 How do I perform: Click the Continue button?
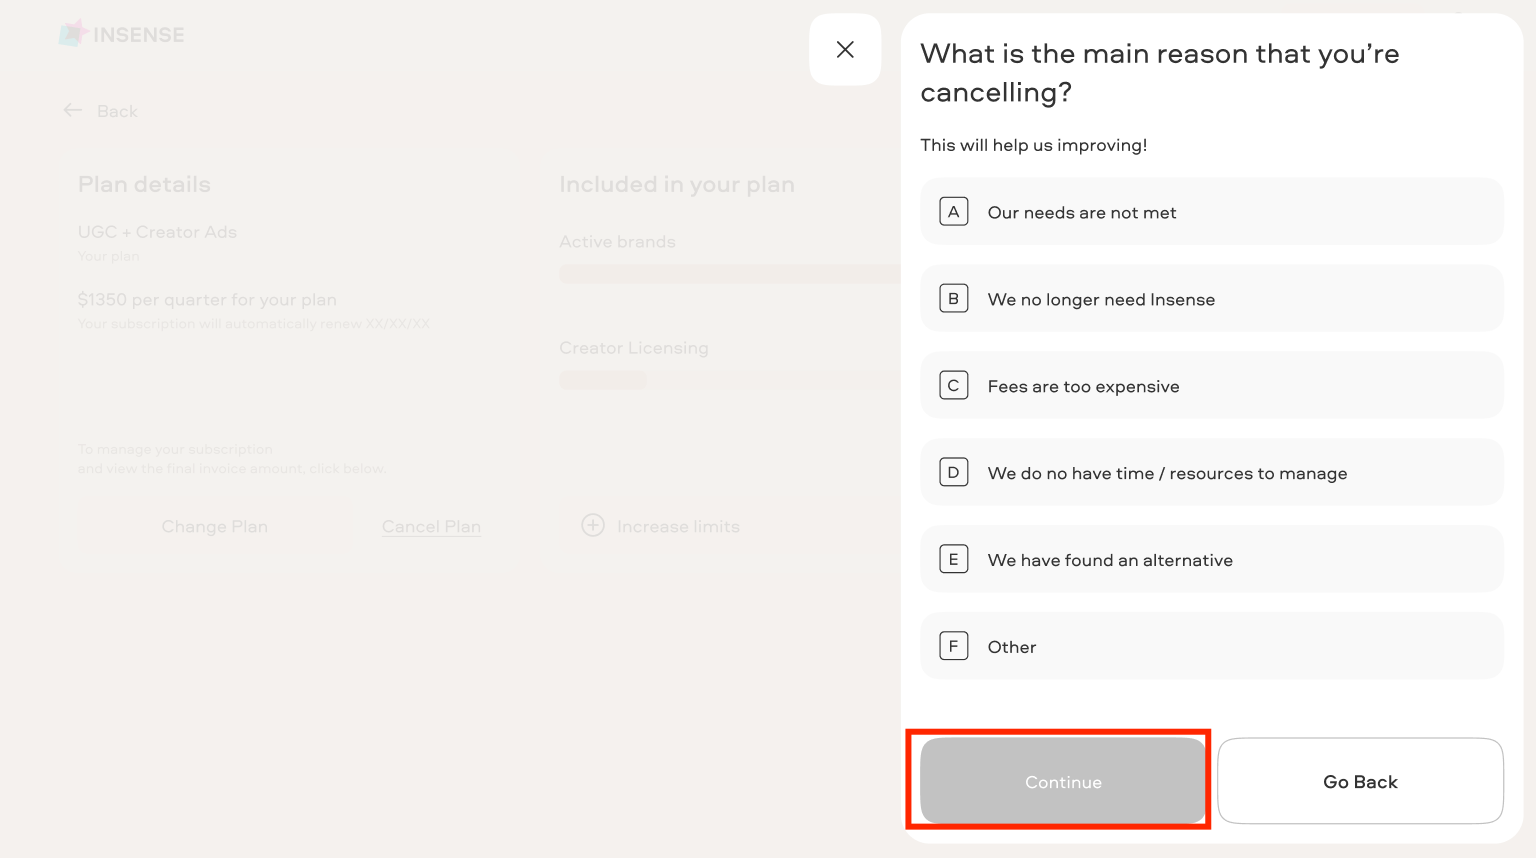click(1063, 781)
